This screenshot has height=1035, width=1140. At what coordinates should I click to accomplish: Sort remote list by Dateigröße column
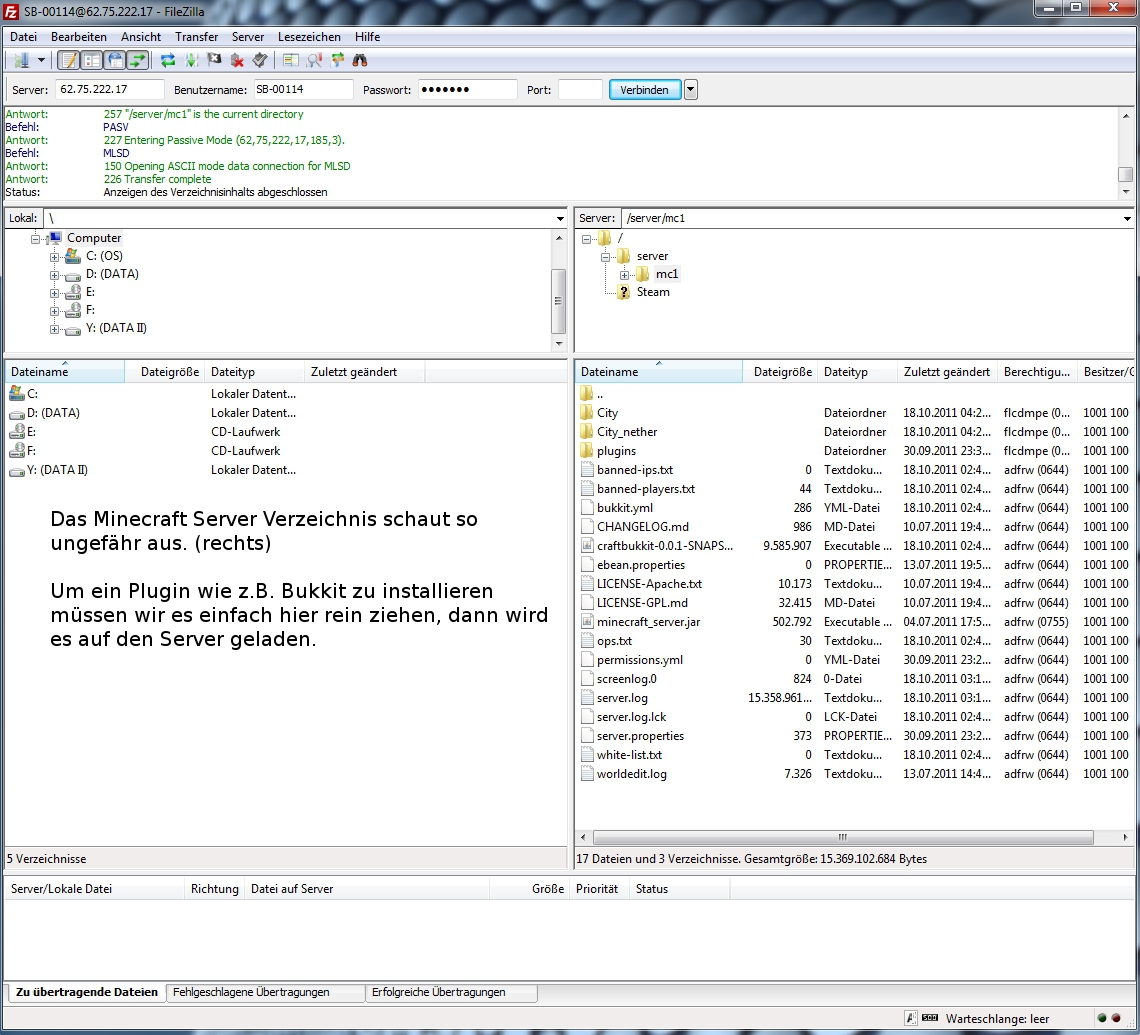pyautogui.click(x=782, y=371)
